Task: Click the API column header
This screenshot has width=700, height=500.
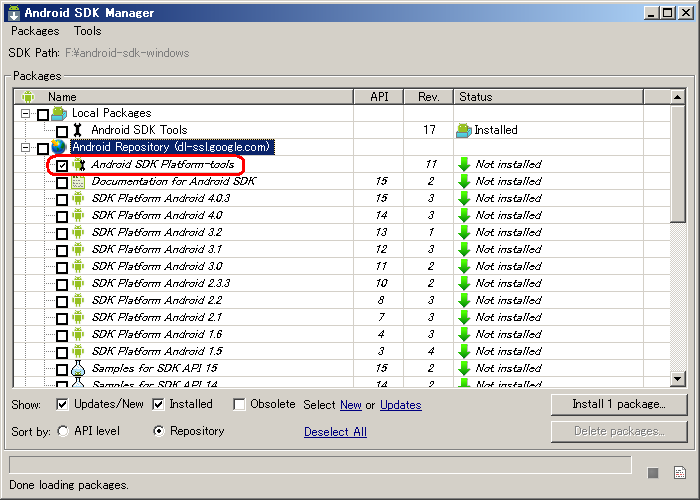Action: coord(379,97)
